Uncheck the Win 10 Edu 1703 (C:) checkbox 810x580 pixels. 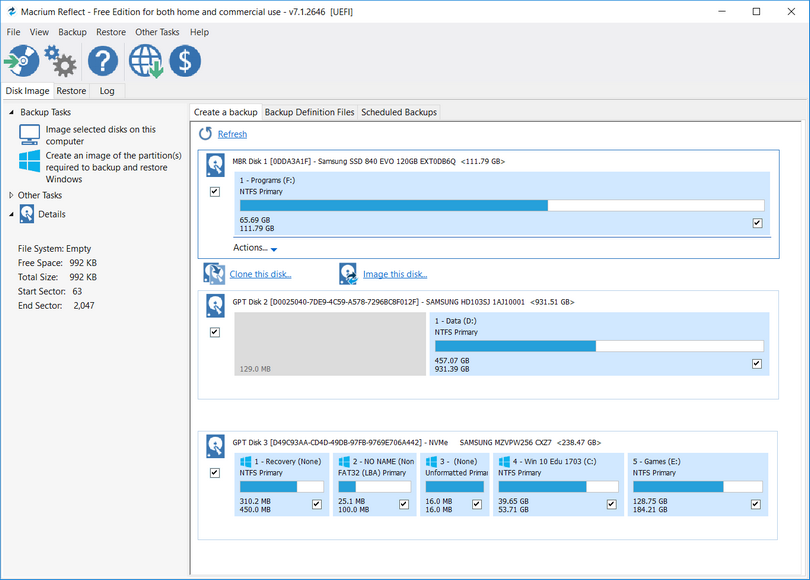point(612,504)
